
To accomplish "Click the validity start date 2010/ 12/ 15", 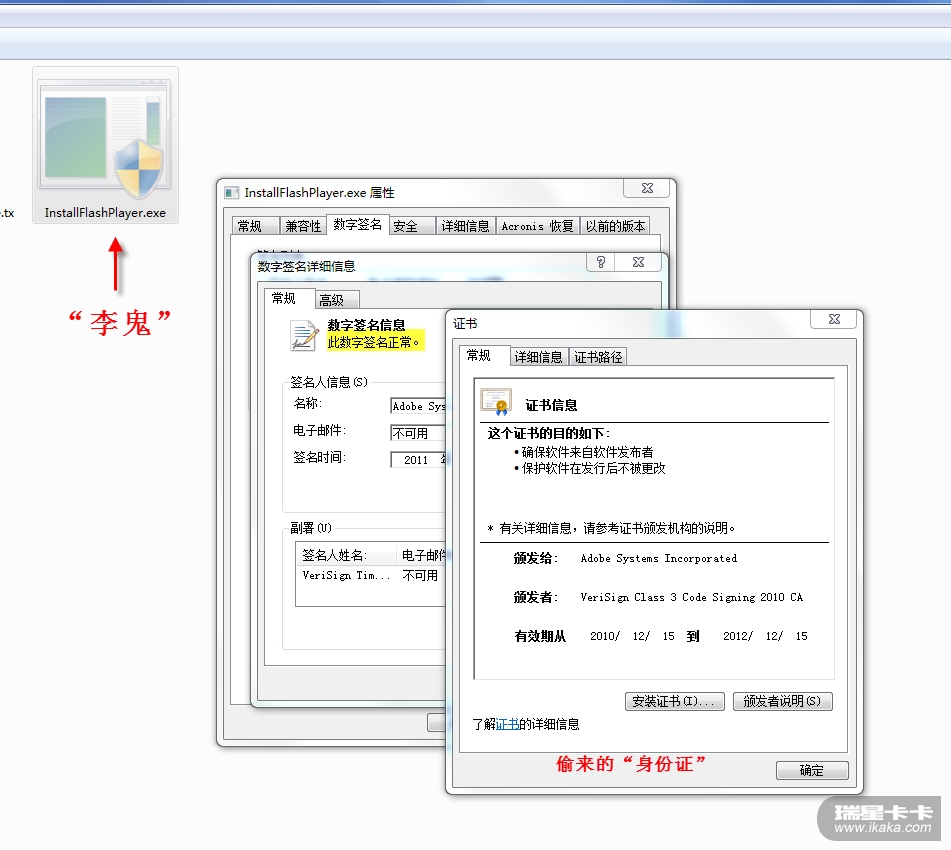I will point(632,636).
